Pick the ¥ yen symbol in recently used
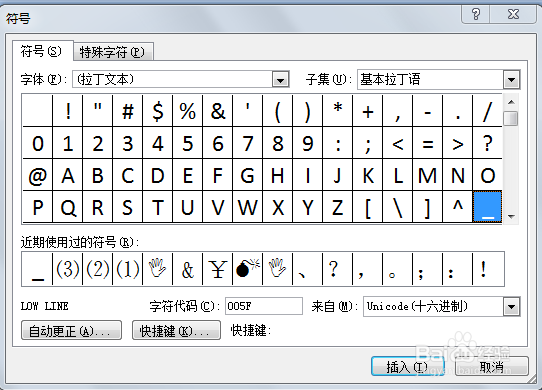Viewport: 542px width, 390px height. (x=218, y=269)
